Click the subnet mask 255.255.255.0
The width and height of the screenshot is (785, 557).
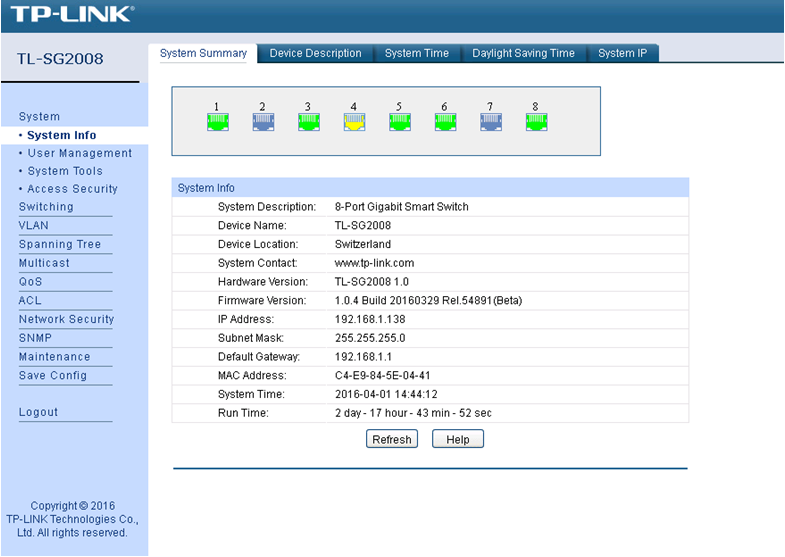(x=370, y=338)
